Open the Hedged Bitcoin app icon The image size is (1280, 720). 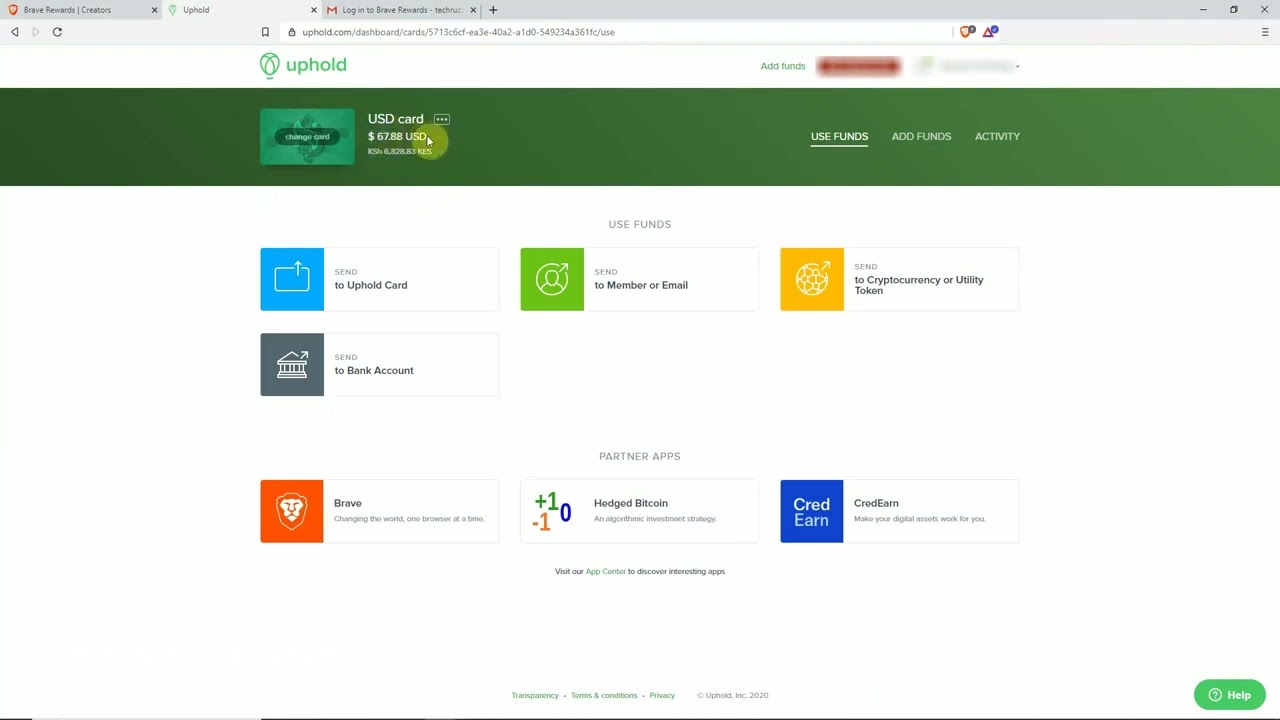point(552,511)
